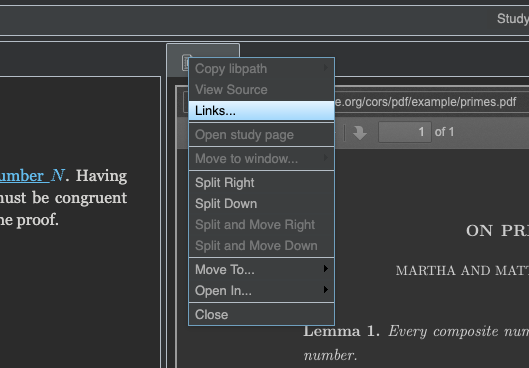Click the 'Lemma 1.' heading text
The image size is (529, 368).
341,331
